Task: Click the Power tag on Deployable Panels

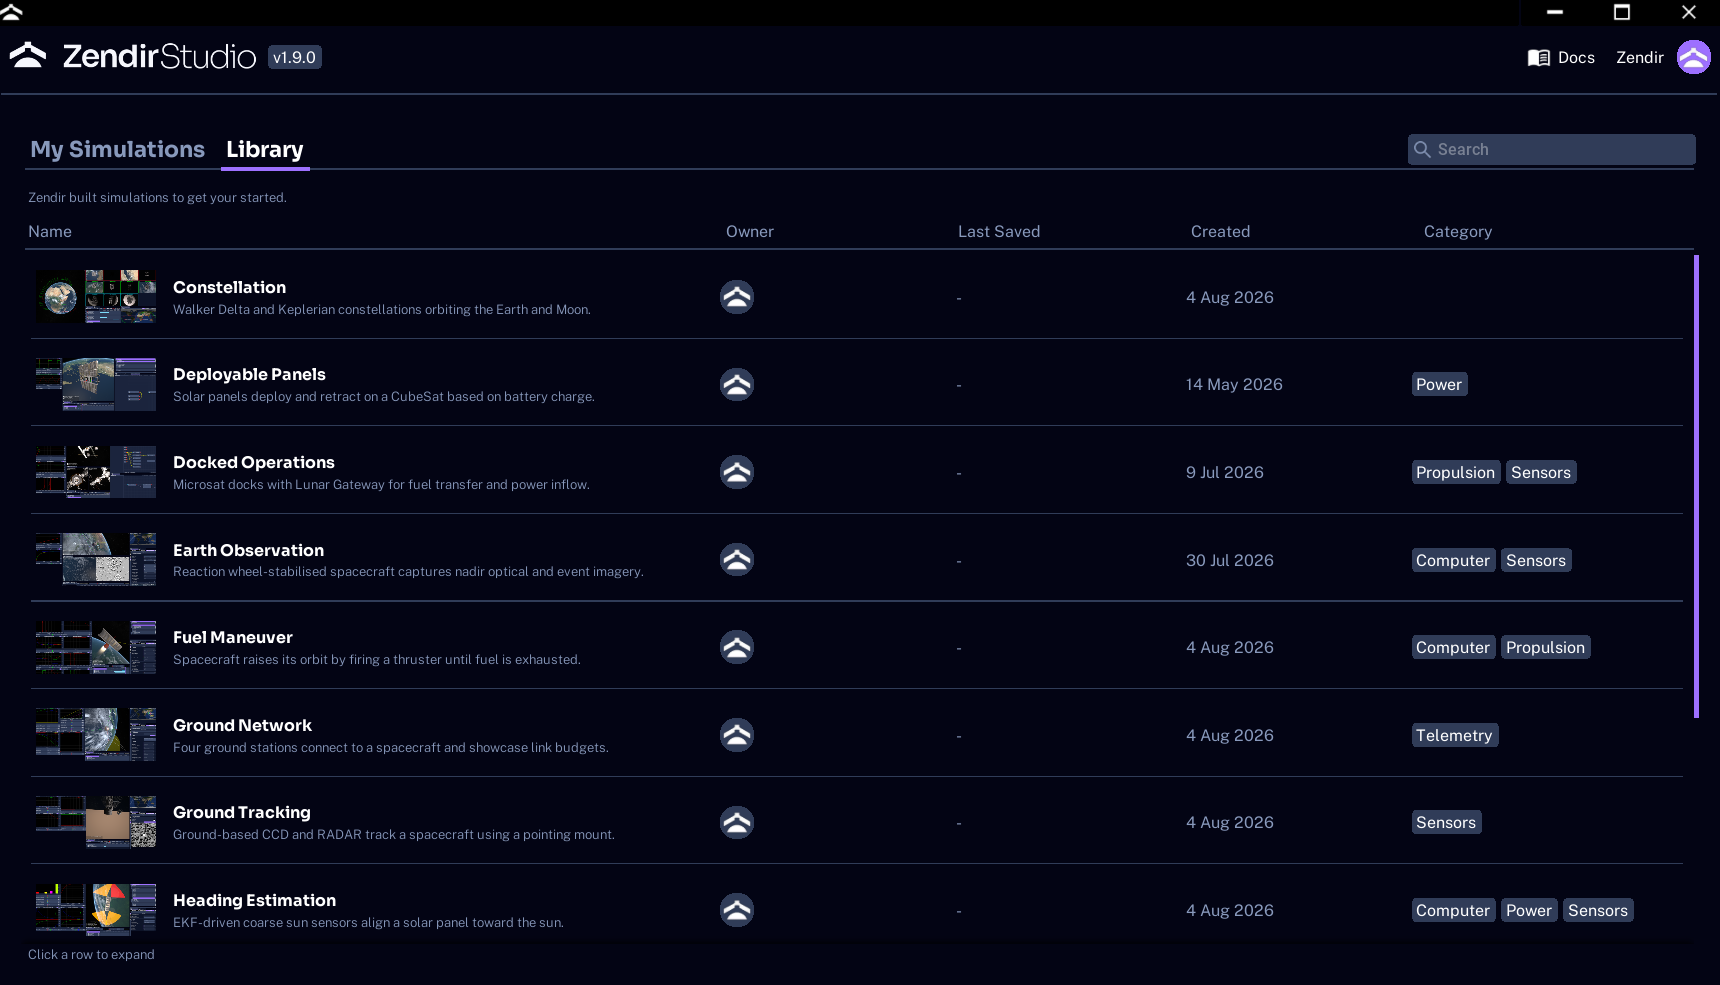Action: [x=1439, y=384]
